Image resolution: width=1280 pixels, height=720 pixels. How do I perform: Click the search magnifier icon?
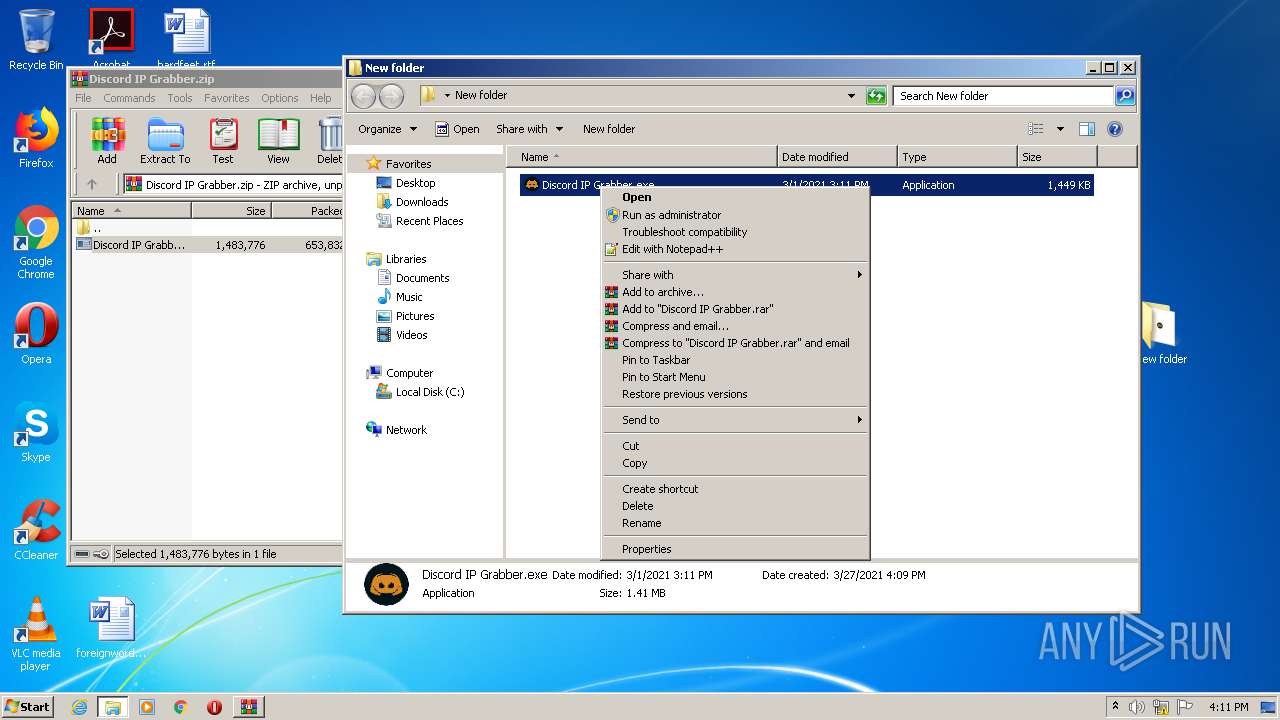click(1125, 96)
